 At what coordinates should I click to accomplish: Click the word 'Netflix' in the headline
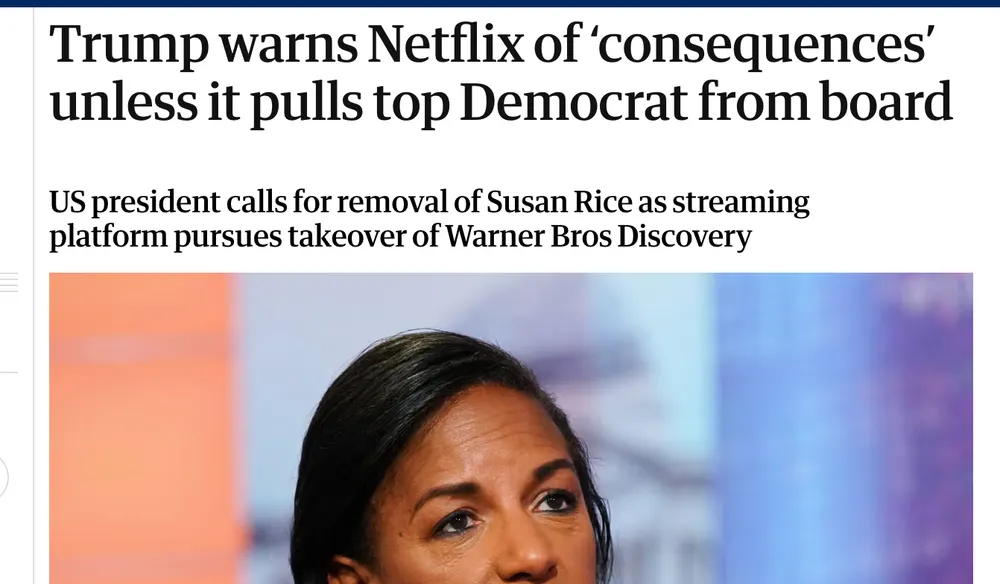(x=445, y=44)
